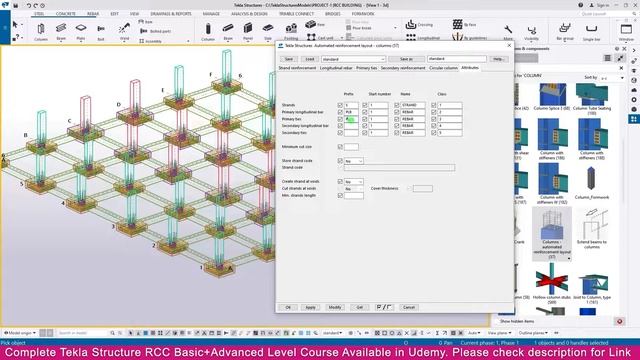Viewport: 640px width, 360px height.
Task: Toggle Min. strands length checkbox
Action: [x=340, y=196]
